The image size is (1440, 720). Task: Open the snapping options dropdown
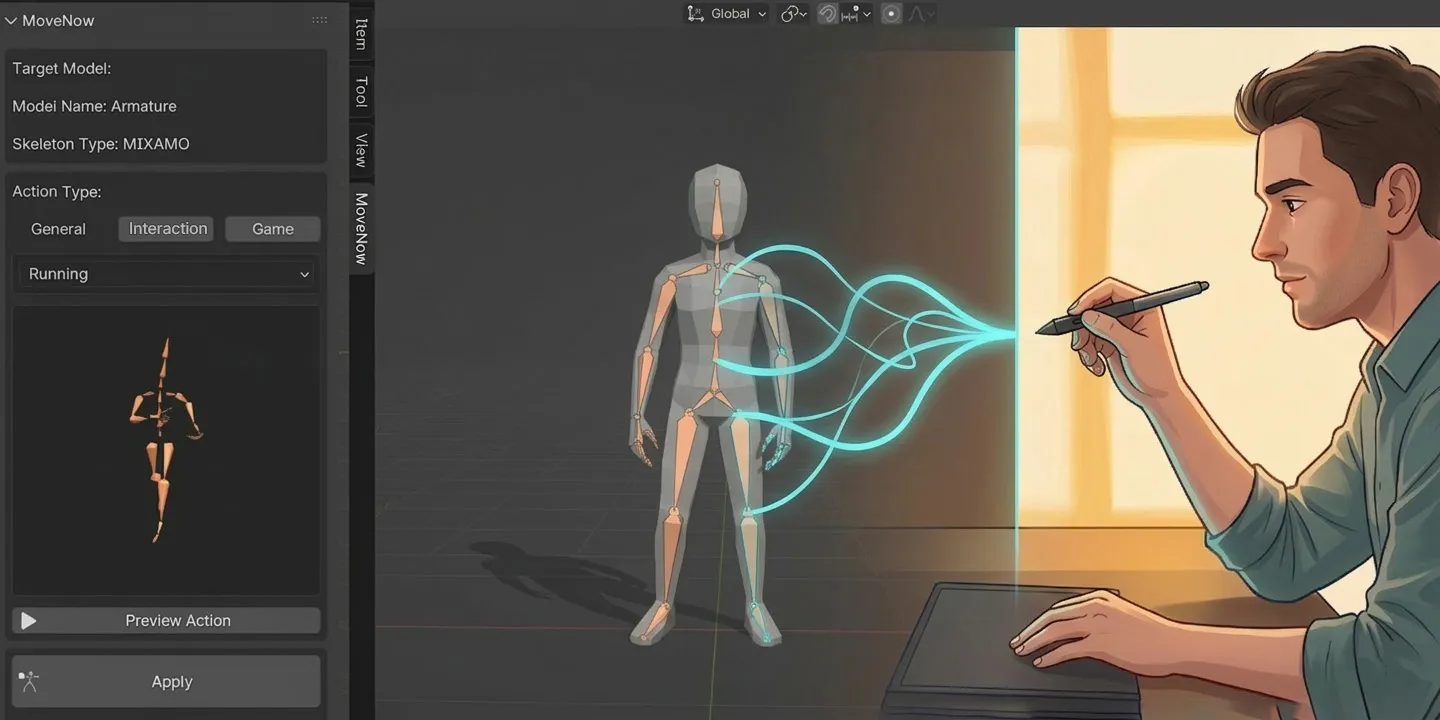pos(857,14)
